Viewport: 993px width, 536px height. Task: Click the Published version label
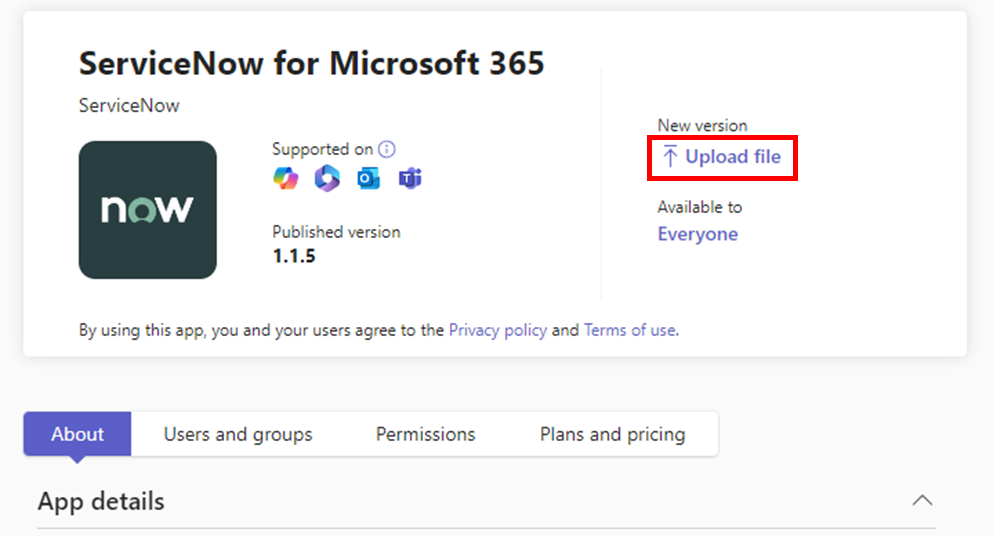[336, 232]
